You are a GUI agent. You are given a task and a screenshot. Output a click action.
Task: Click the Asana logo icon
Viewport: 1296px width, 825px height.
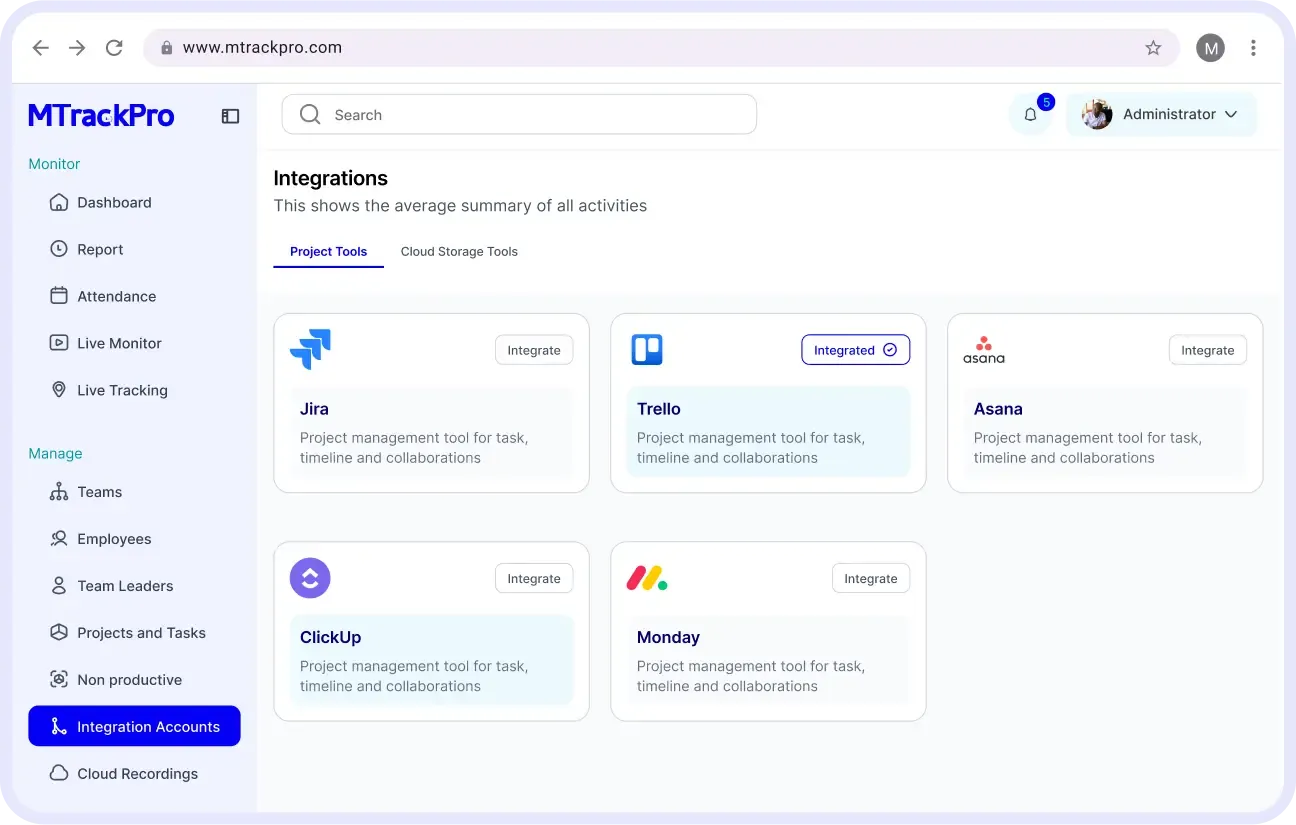pyautogui.click(x=984, y=350)
